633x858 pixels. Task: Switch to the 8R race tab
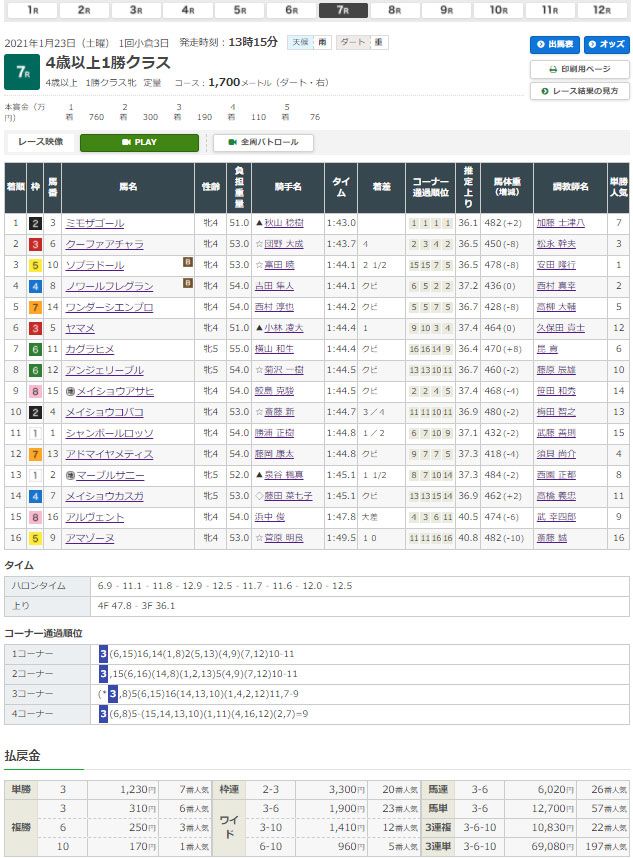[394, 10]
